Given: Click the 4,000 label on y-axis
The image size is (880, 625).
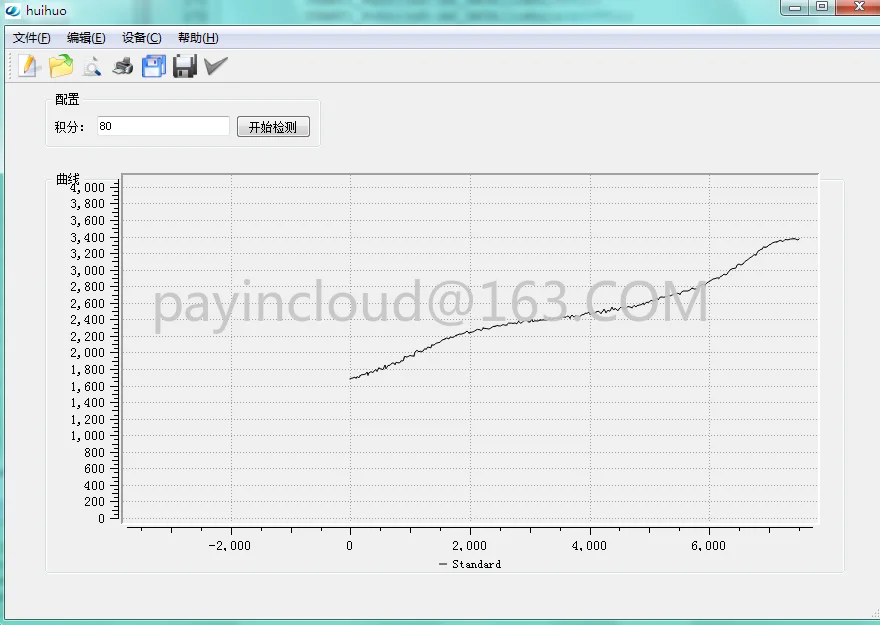Looking at the screenshot, I should (x=88, y=187).
